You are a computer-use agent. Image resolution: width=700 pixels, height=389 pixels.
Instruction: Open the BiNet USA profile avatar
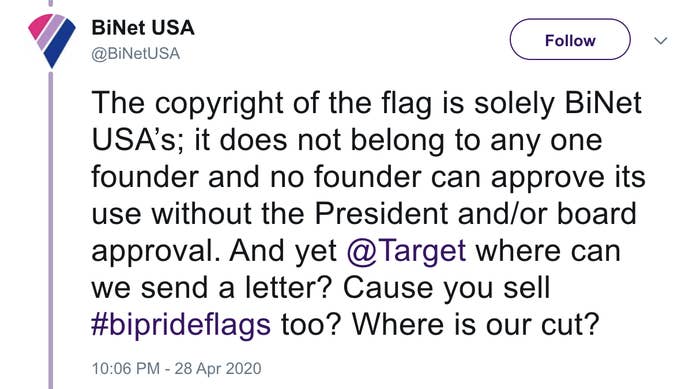[x=52, y=41]
